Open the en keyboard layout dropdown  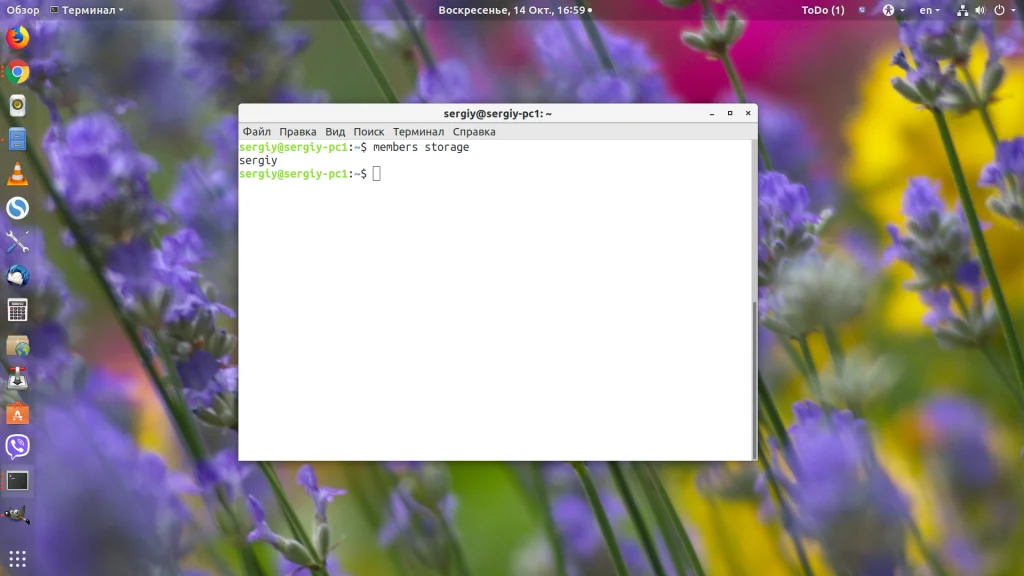tap(929, 10)
